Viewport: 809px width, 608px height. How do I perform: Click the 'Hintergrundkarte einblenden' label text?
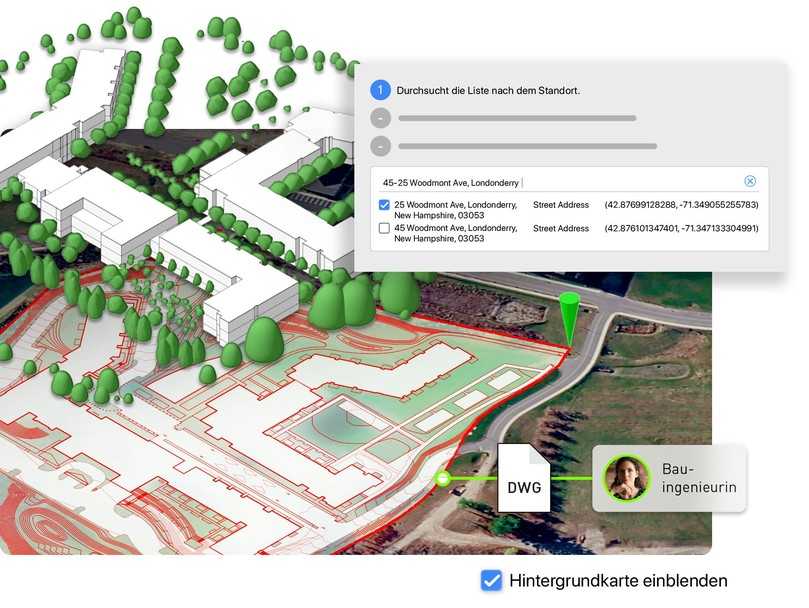coord(618,581)
